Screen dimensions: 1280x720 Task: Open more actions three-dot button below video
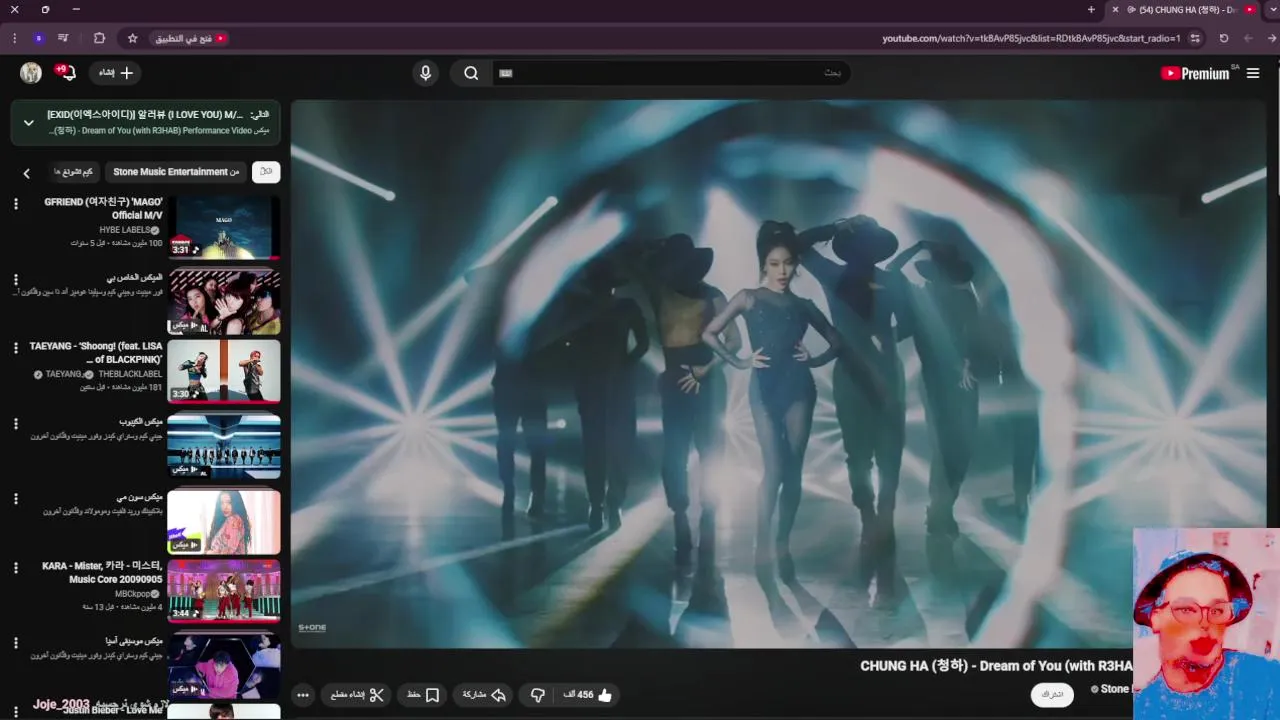tap(303, 695)
